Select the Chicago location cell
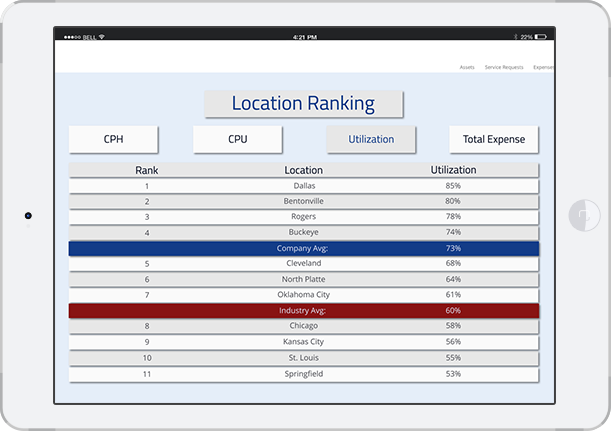This screenshot has width=611, height=434. (x=304, y=326)
